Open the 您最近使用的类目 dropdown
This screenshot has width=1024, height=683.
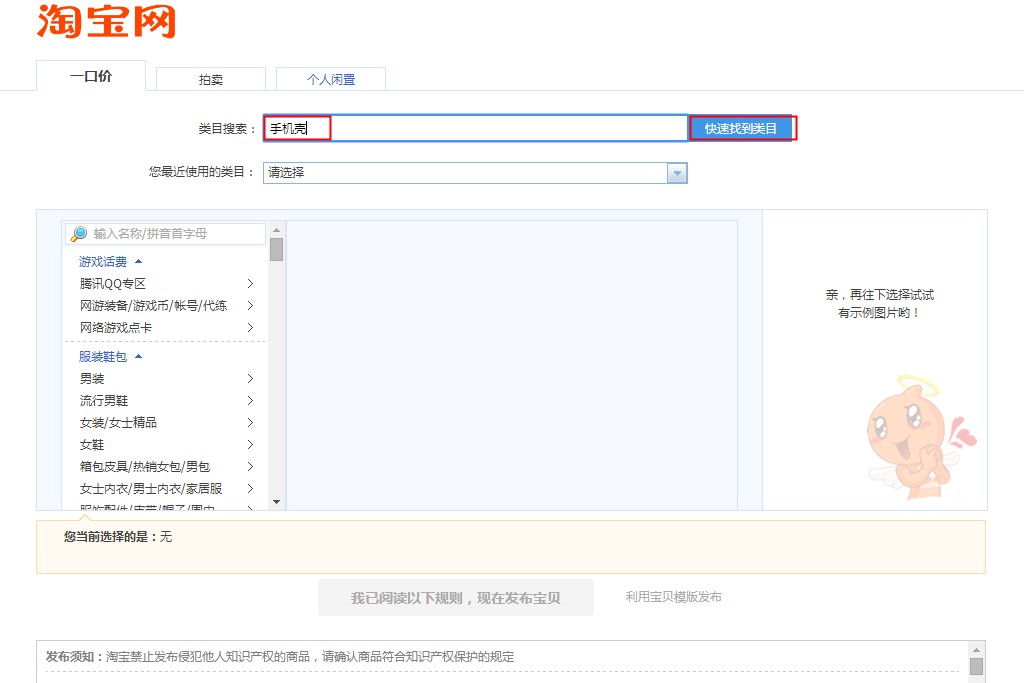click(475, 172)
